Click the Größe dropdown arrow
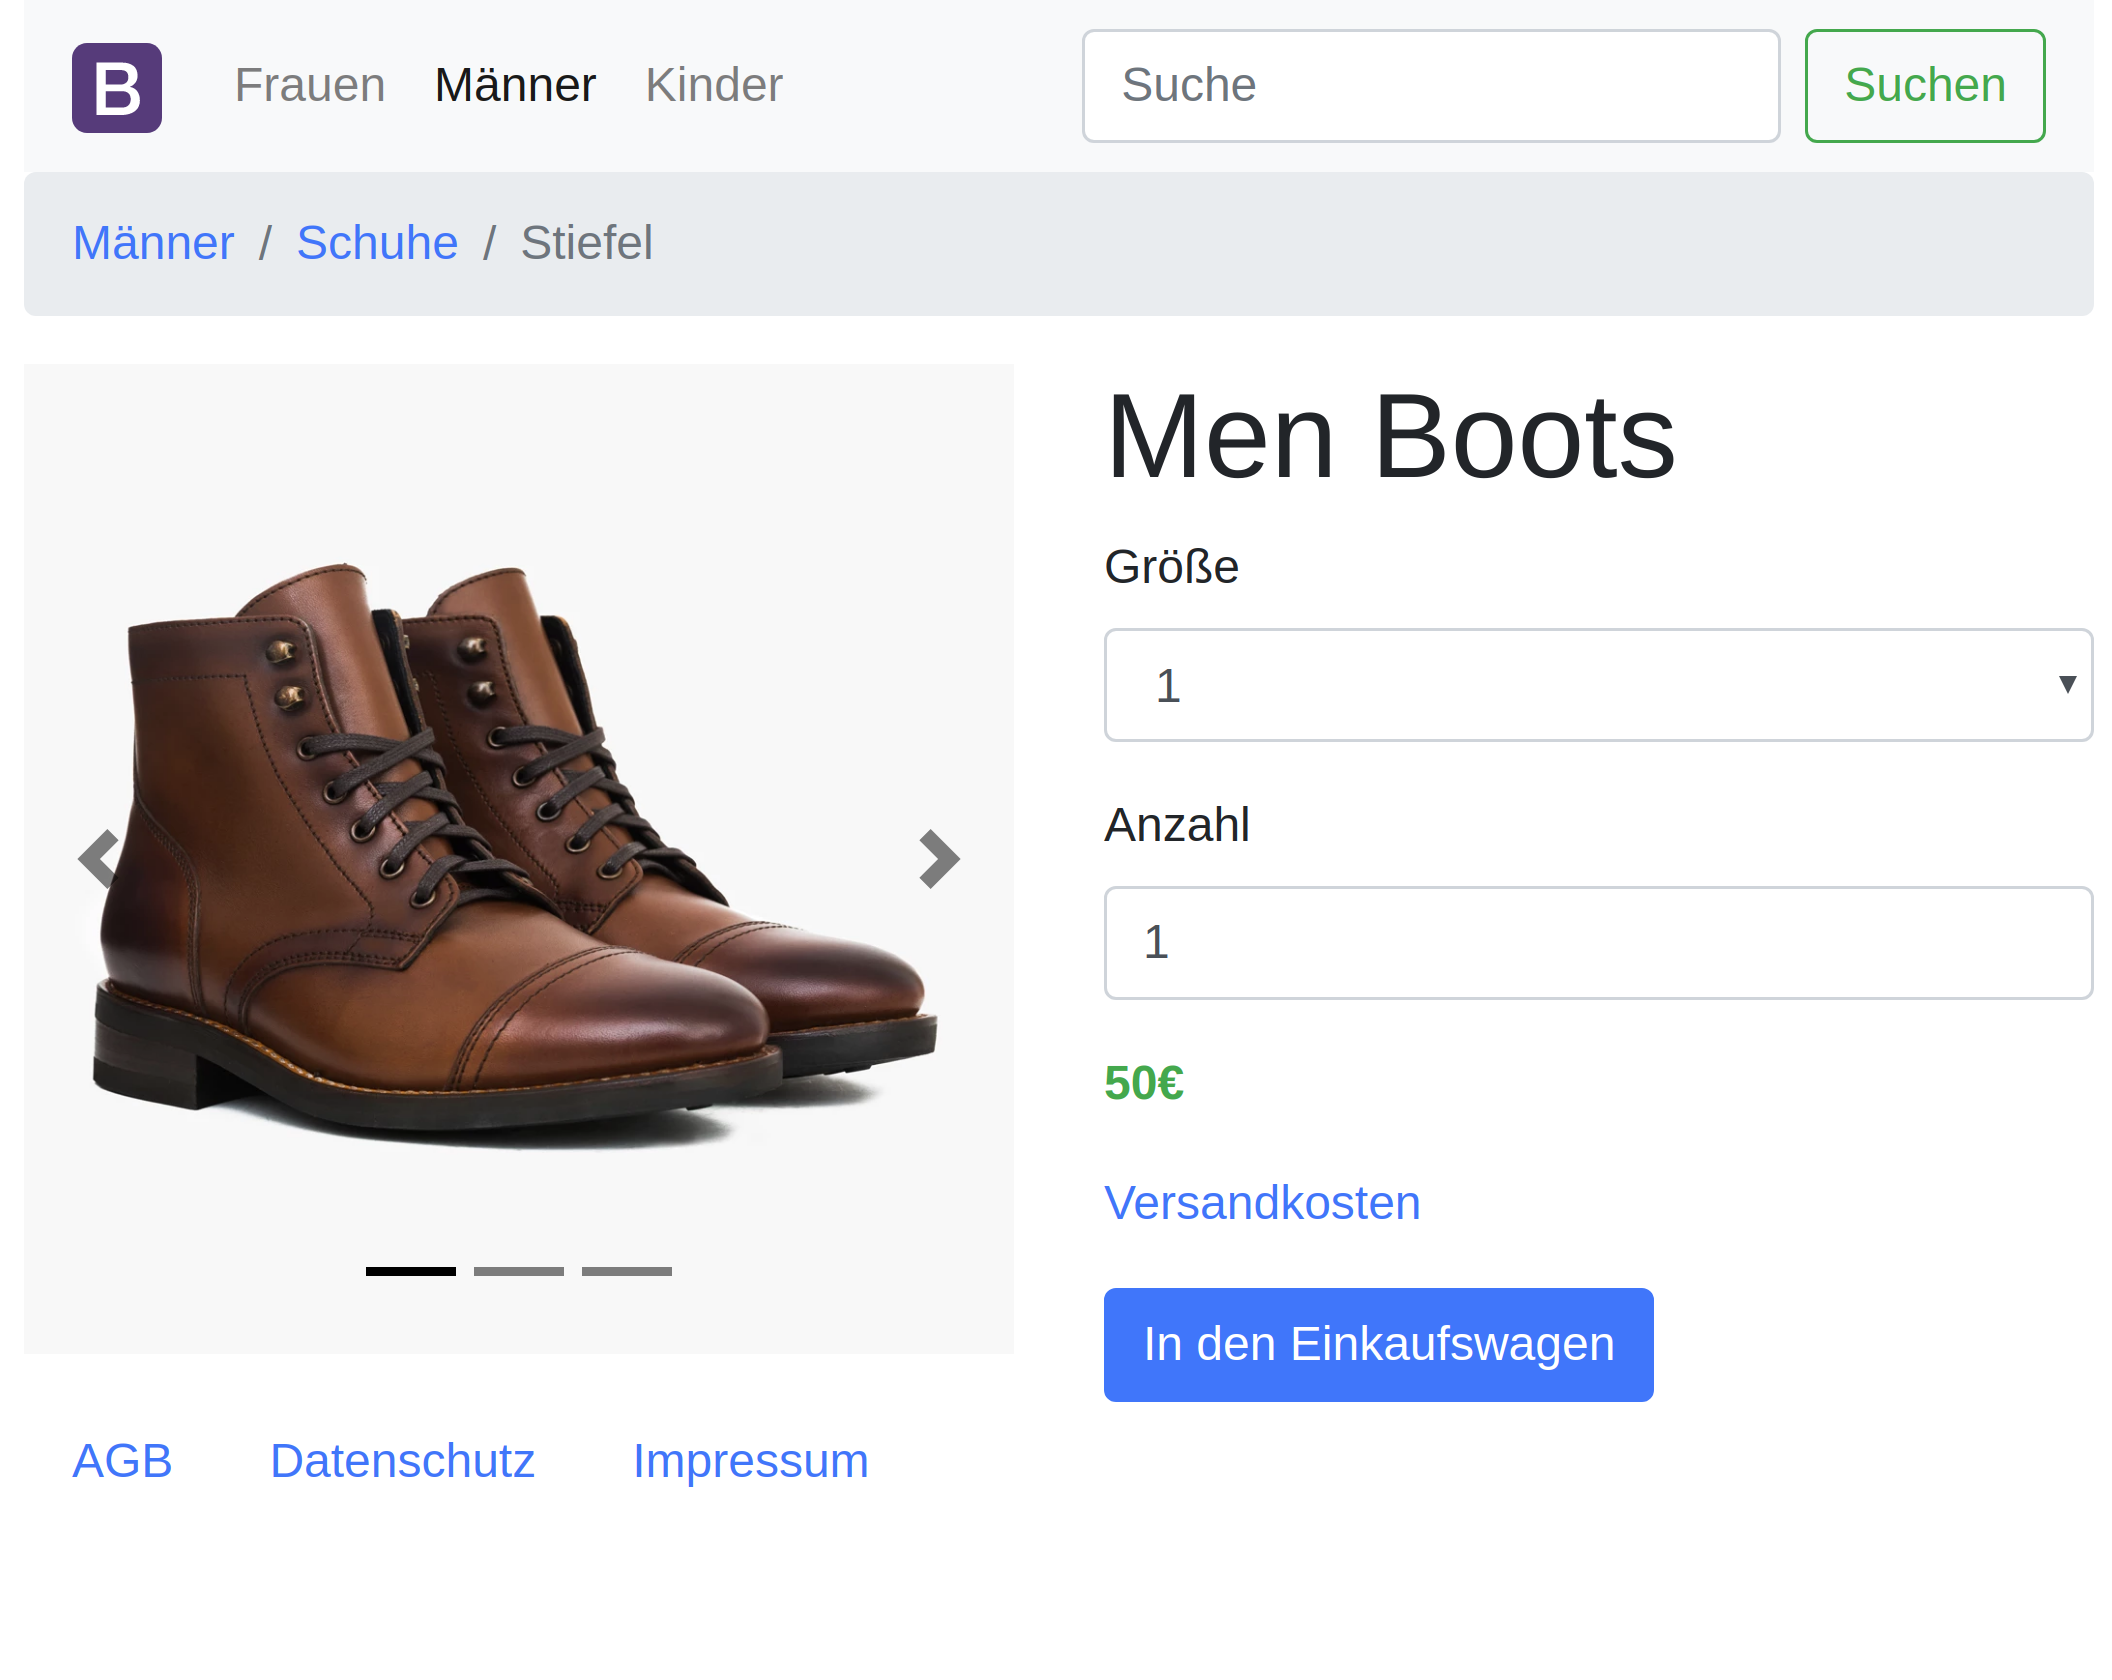Screen dimensions: 2112x1680 [x=2067, y=685]
